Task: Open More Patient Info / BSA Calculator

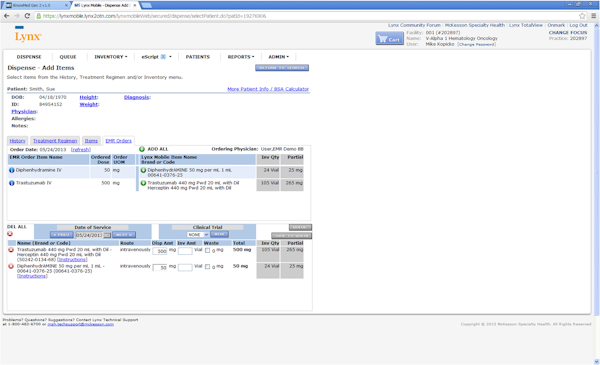Action: pyautogui.click(x=268, y=89)
